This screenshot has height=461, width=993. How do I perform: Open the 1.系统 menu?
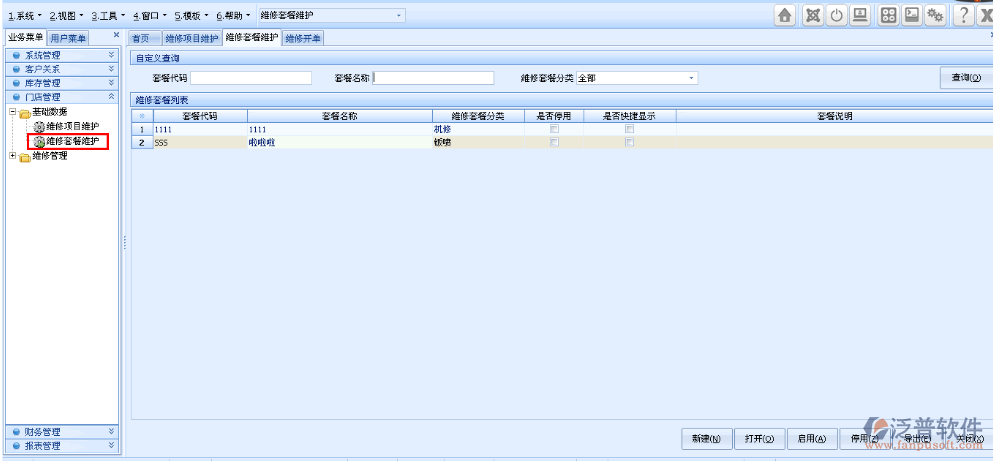coord(25,15)
